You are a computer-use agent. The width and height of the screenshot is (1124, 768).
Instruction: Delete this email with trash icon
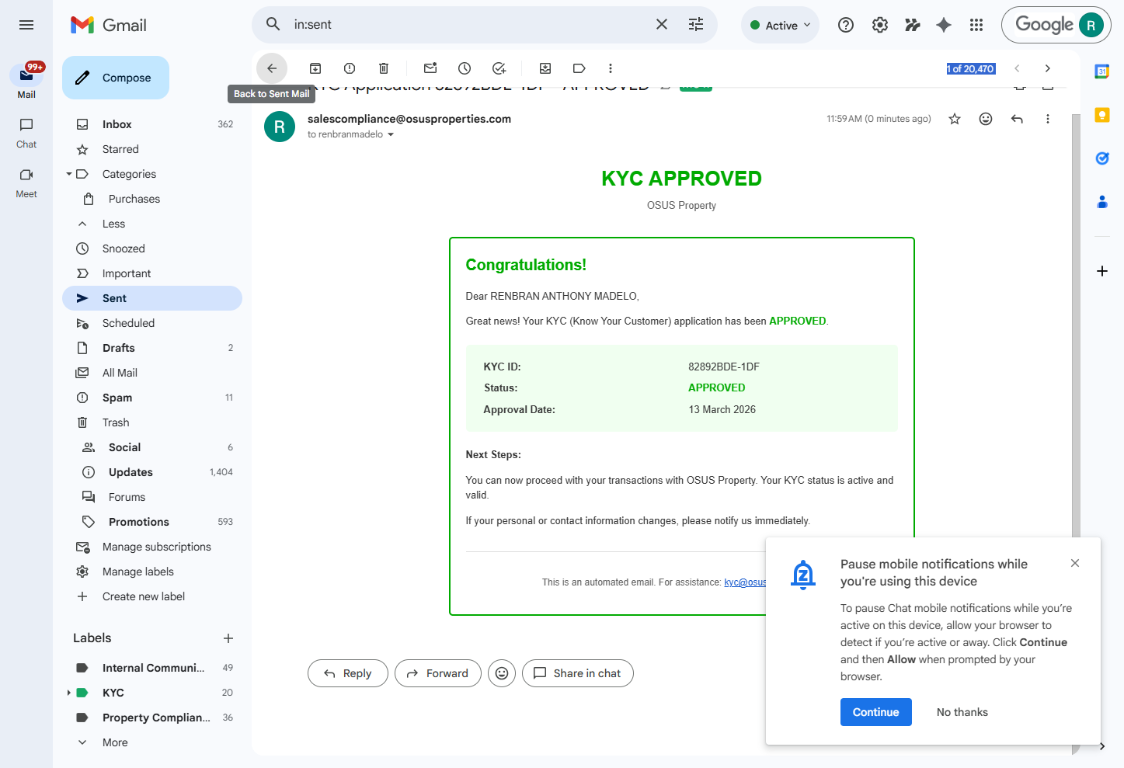coord(384,68)
